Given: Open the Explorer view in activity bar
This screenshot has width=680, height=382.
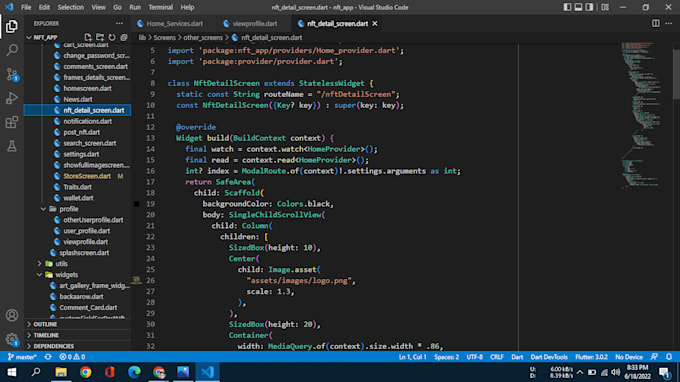Looking at the screenshot, I should (12, 26).
